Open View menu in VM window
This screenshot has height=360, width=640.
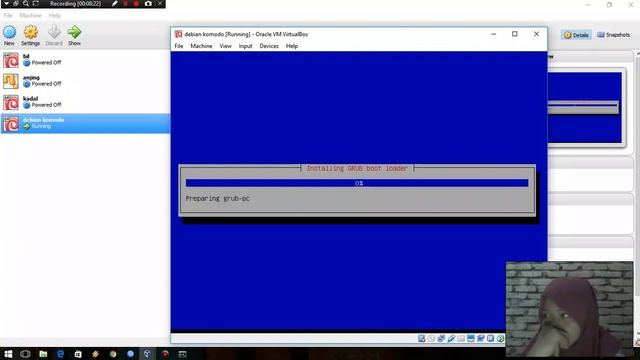(x=225, y=46)
